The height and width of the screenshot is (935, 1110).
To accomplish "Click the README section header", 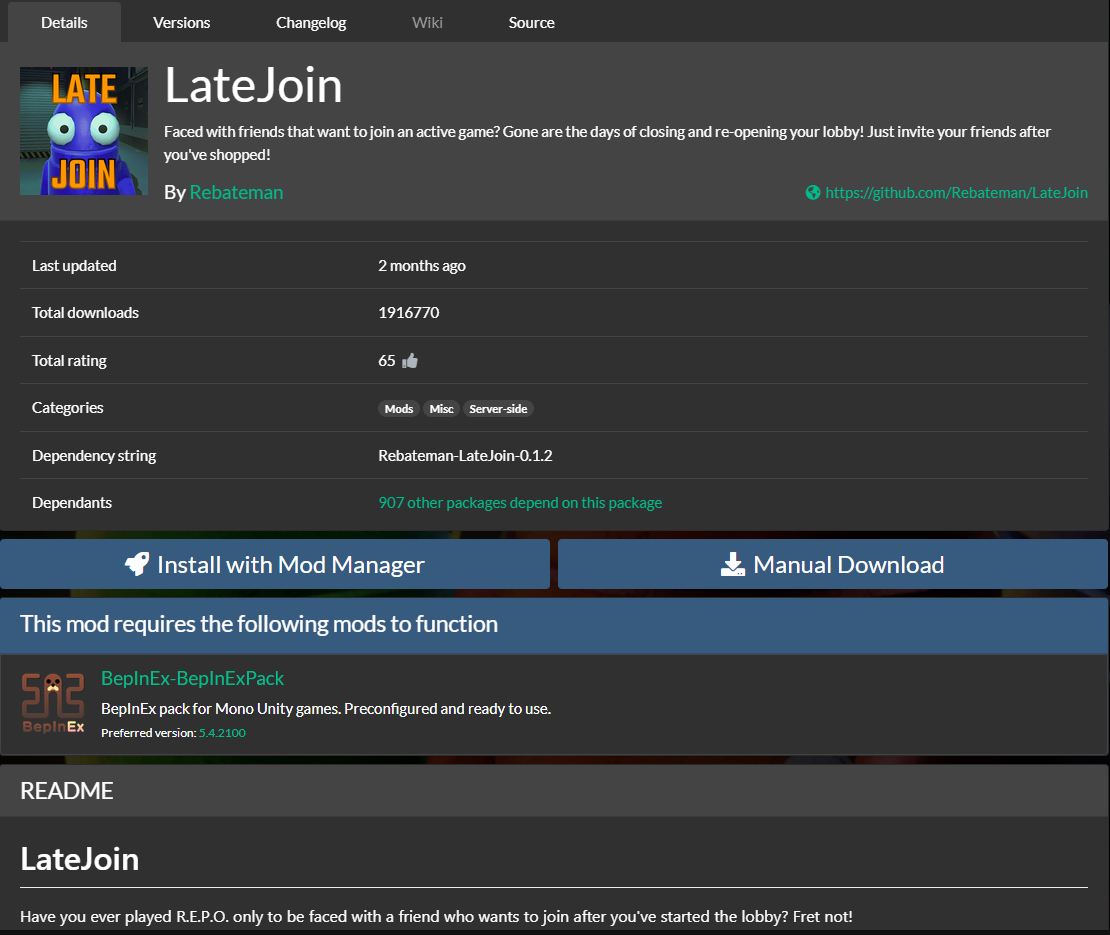I will [554, 791].
